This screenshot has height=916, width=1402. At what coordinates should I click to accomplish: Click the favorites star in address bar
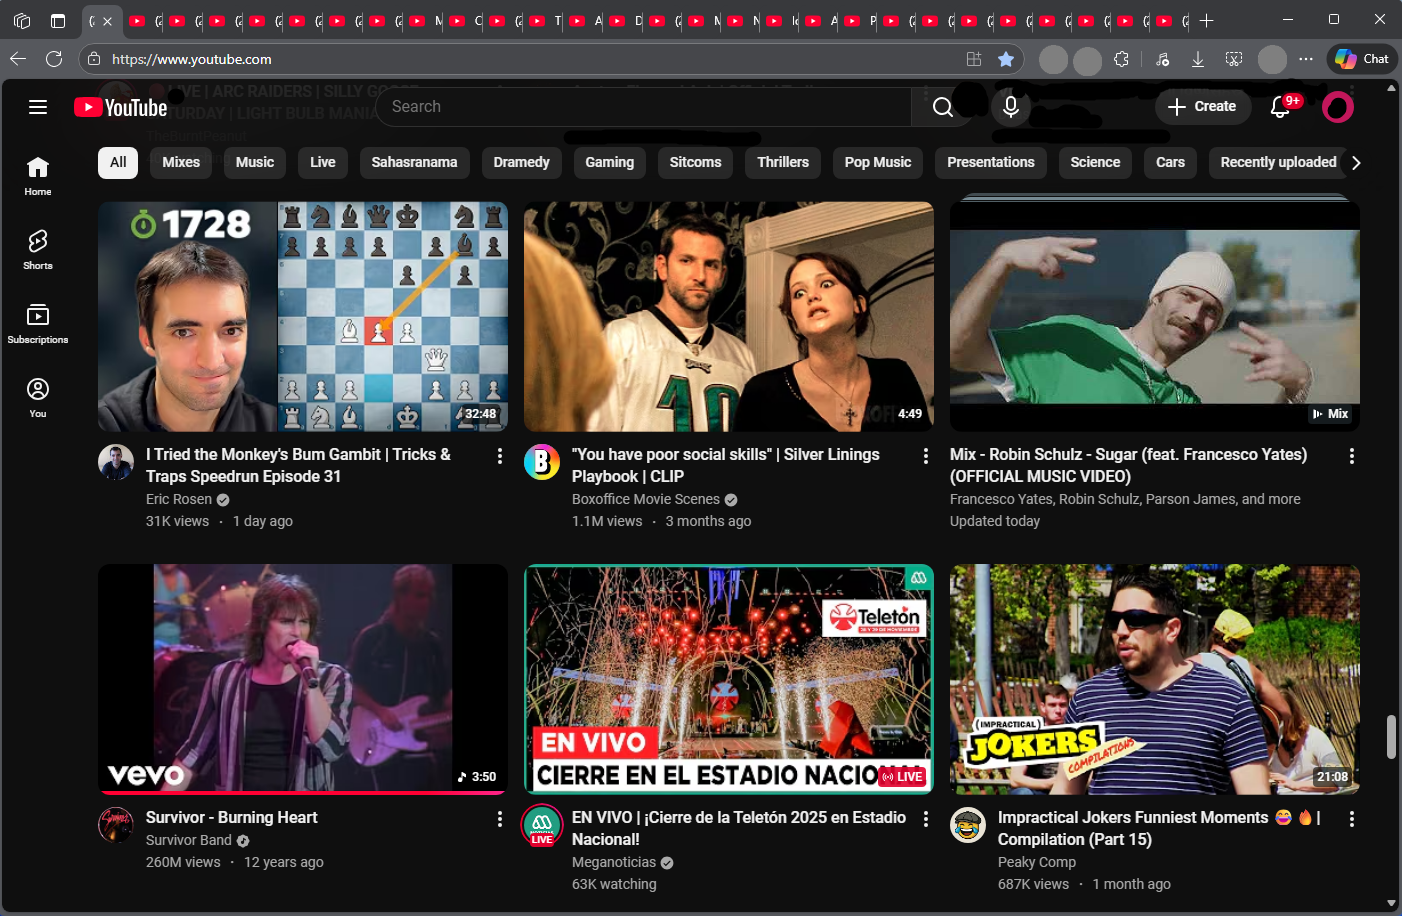(x=1006, y=59)
